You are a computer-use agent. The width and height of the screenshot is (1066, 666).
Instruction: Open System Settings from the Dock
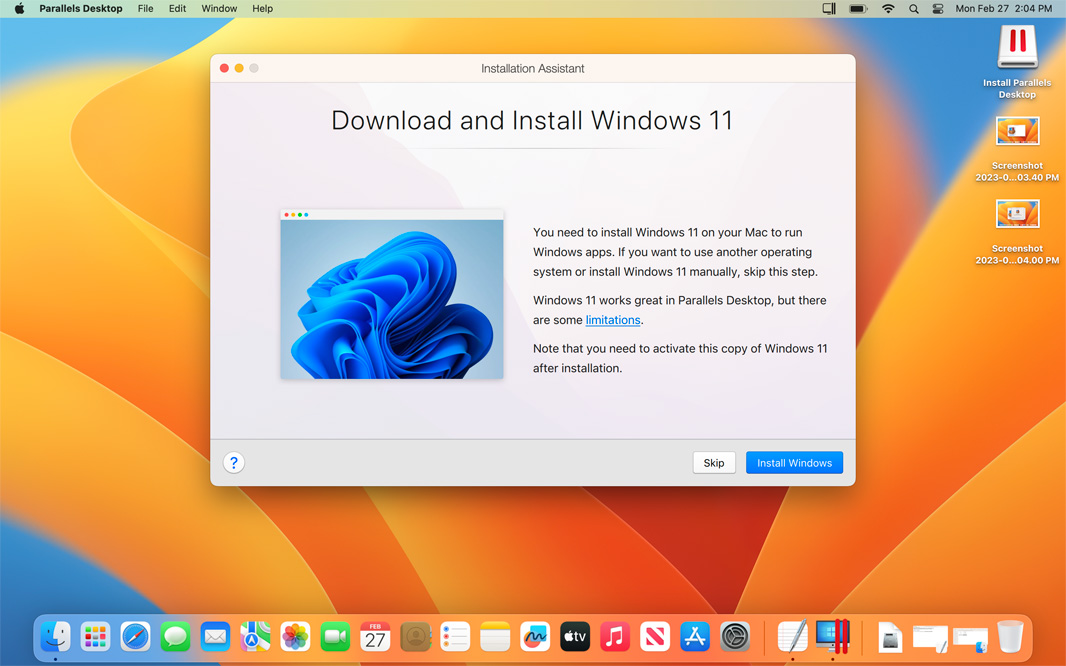[x=735, y=636]
